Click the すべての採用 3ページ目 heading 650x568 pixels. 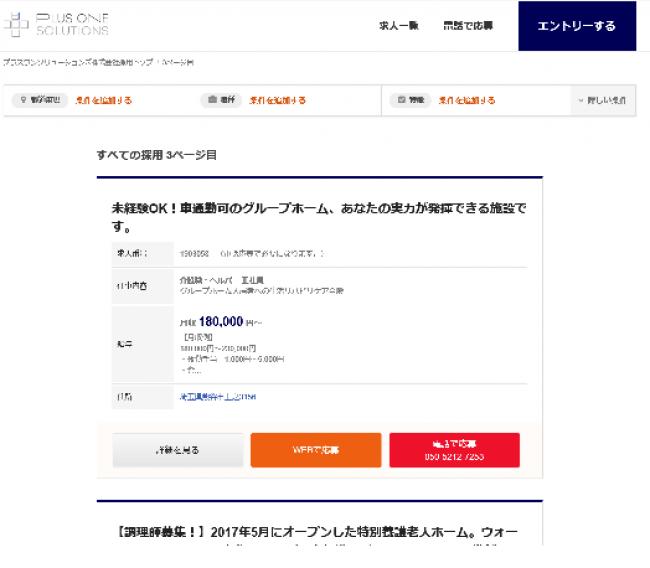(x=157, y=155)
